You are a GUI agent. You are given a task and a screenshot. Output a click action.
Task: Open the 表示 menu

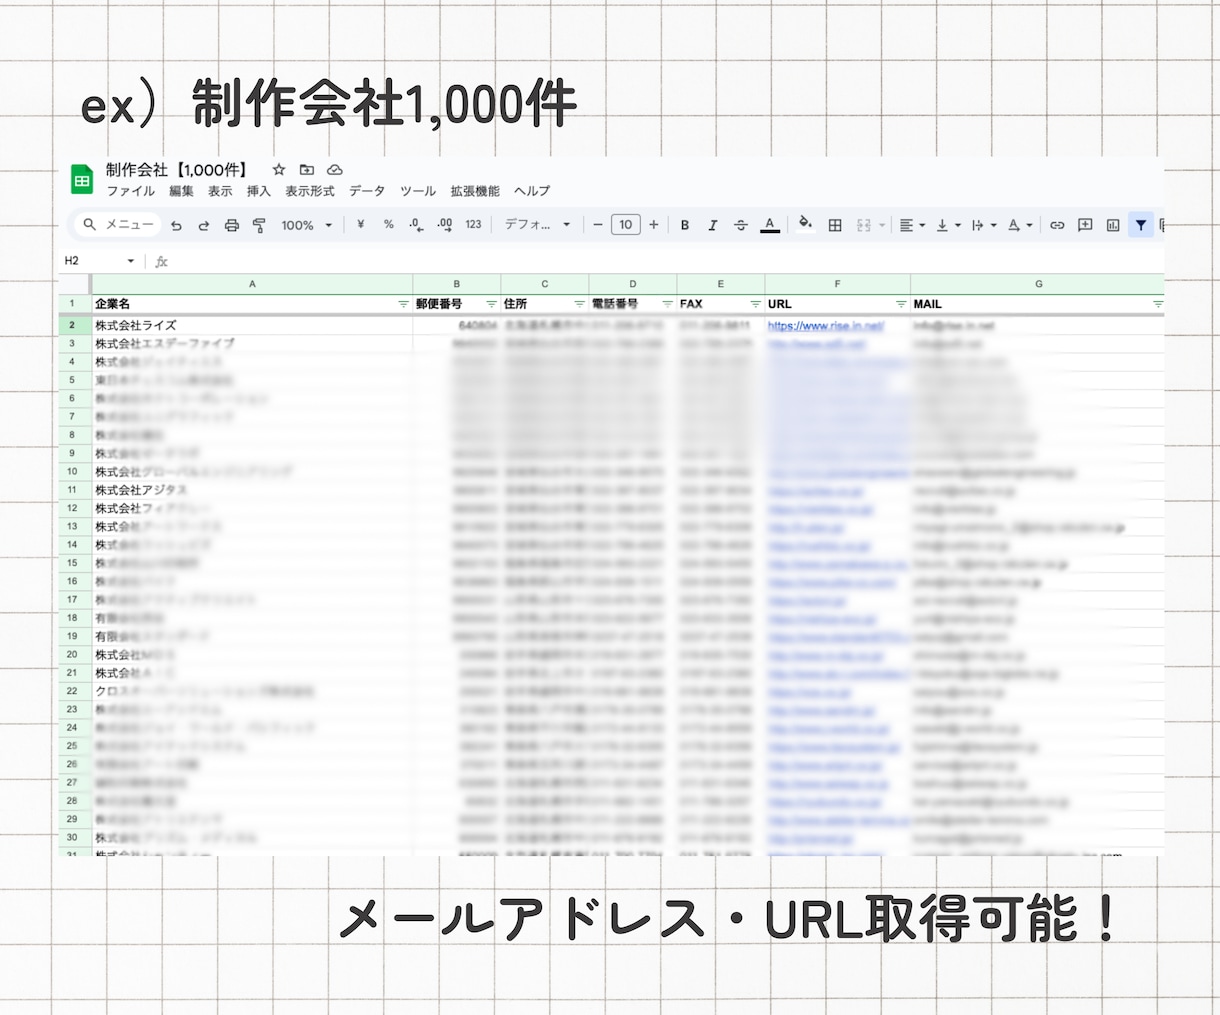(220, 191)
